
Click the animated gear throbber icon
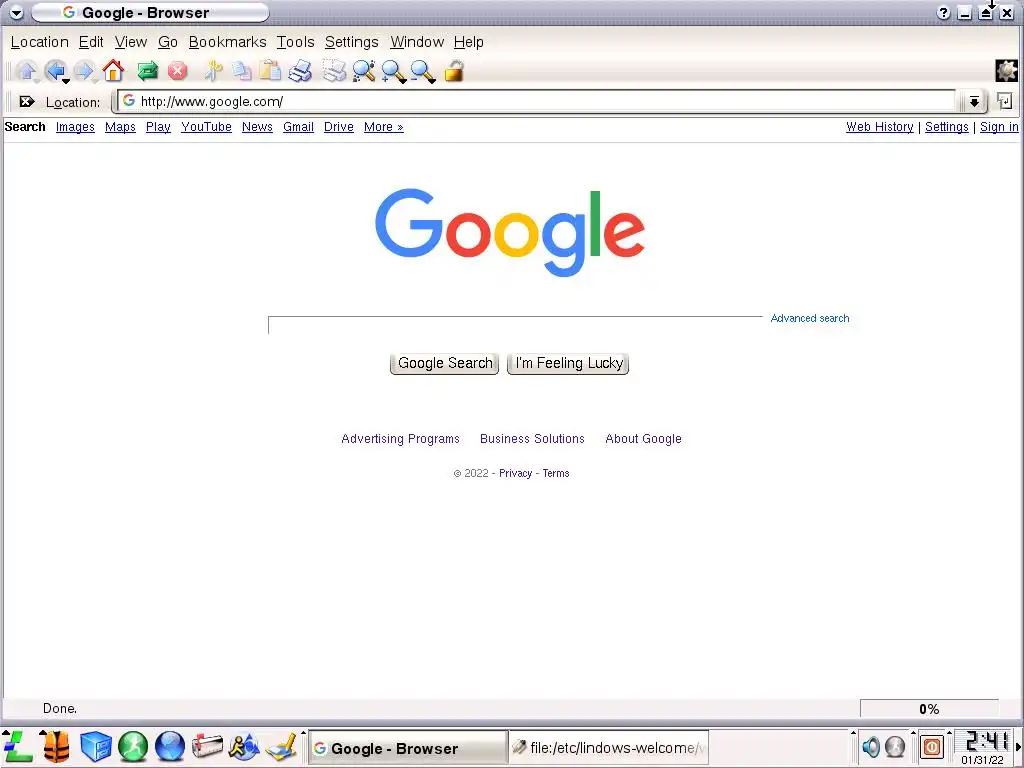[x=1006, y=71]
